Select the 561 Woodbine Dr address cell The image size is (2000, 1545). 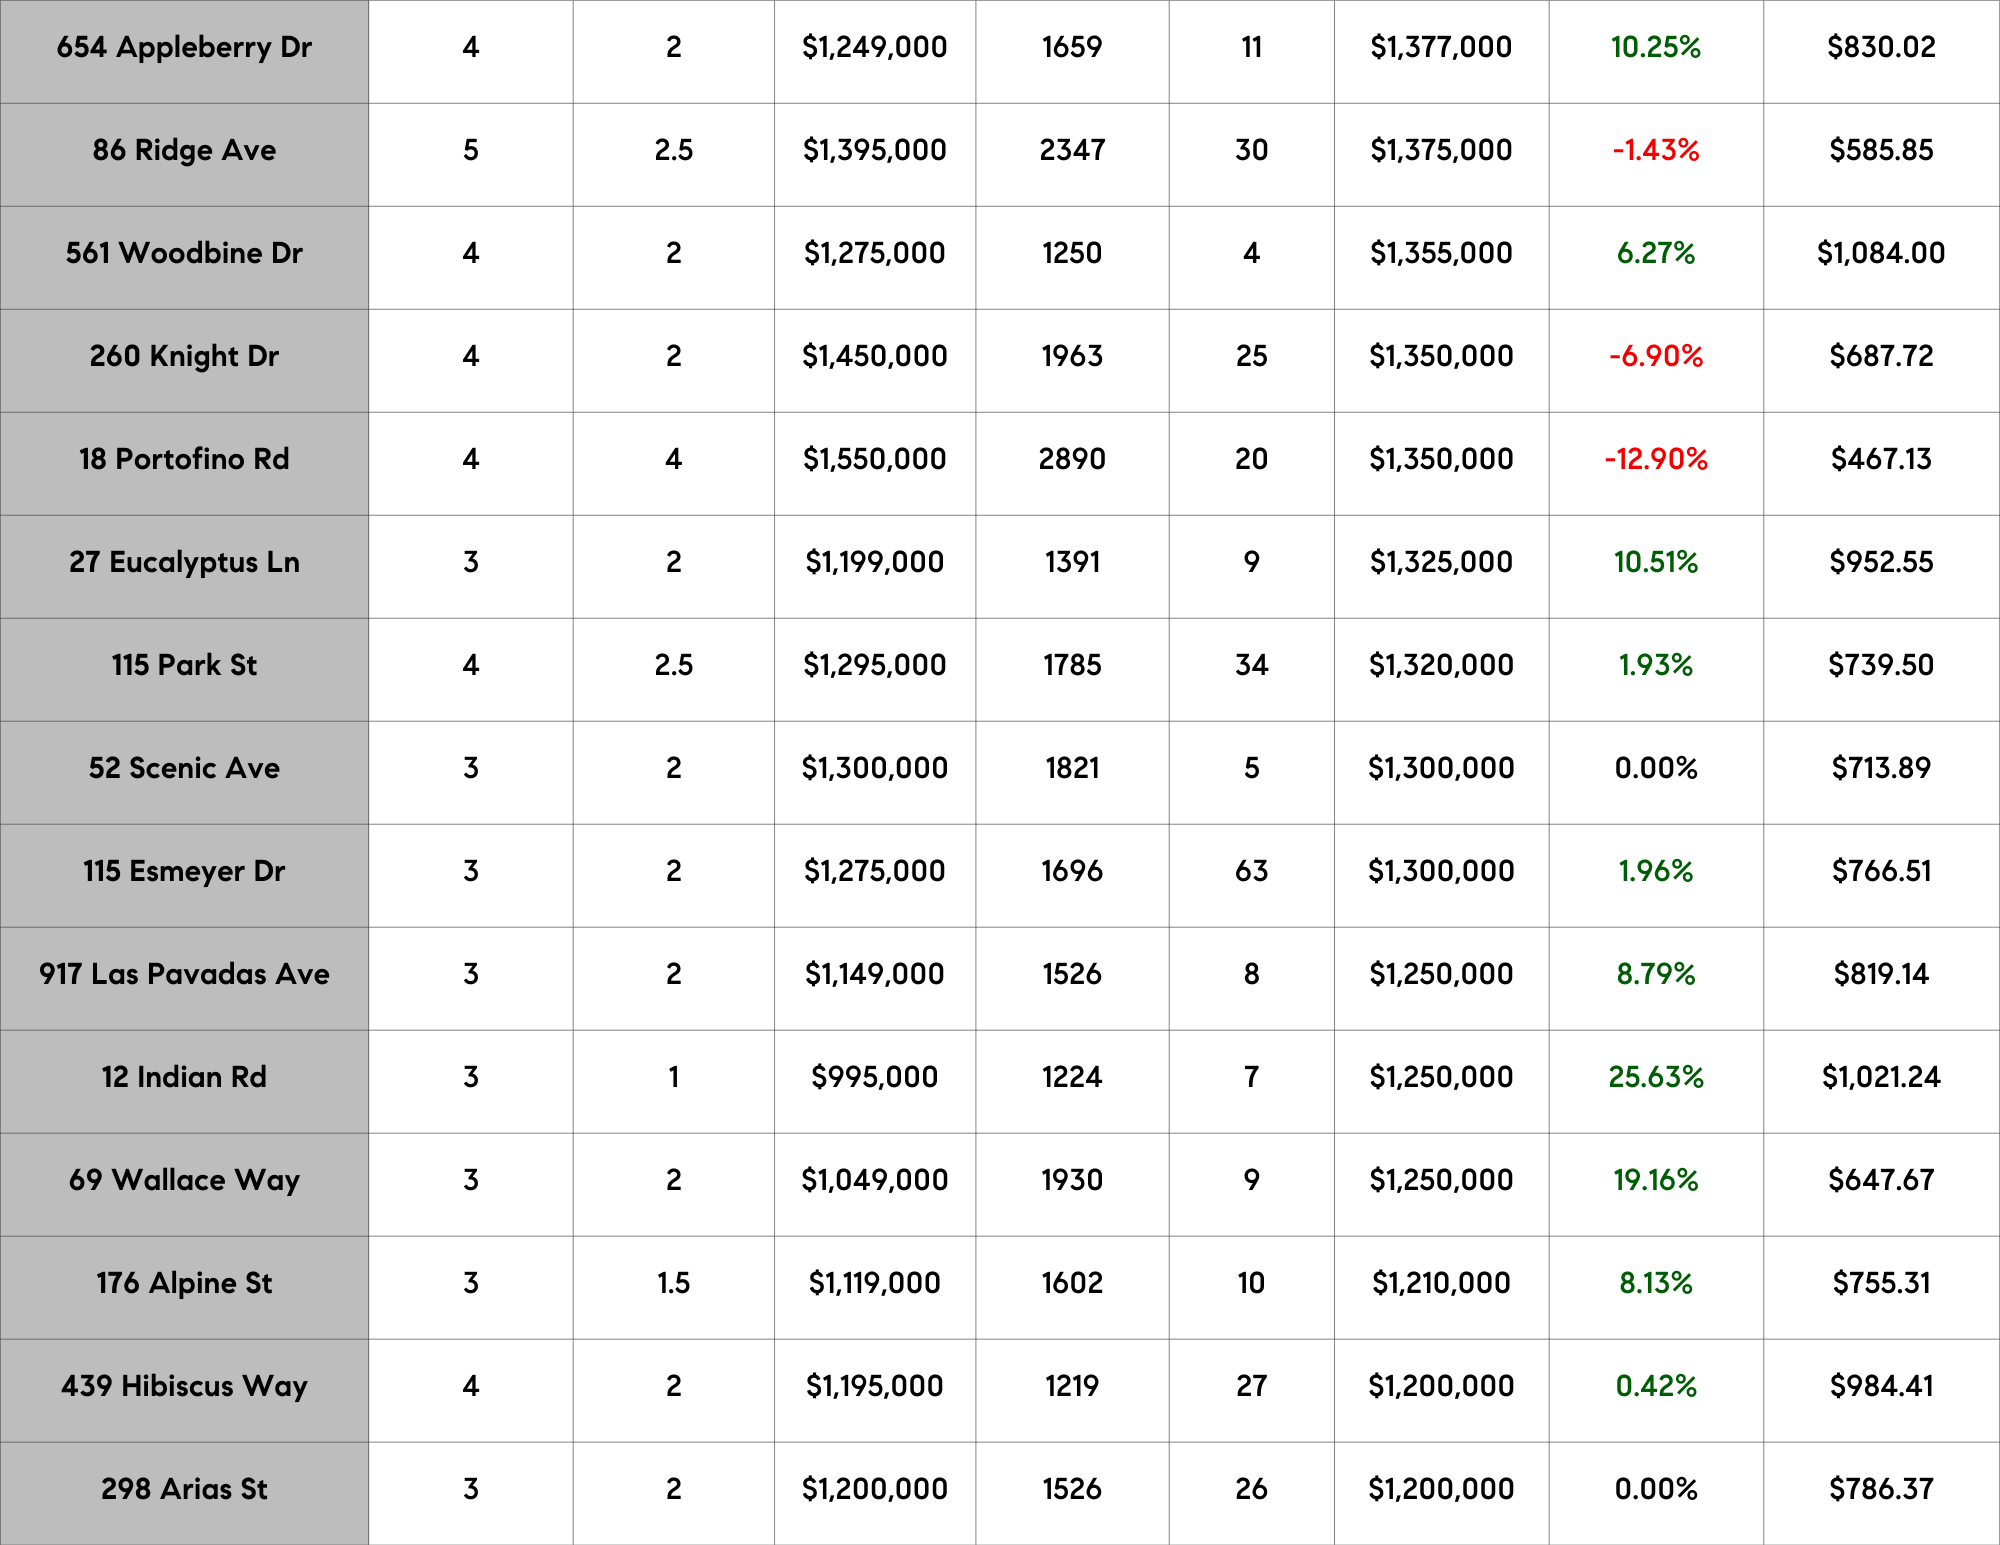[x=184, y=253]
